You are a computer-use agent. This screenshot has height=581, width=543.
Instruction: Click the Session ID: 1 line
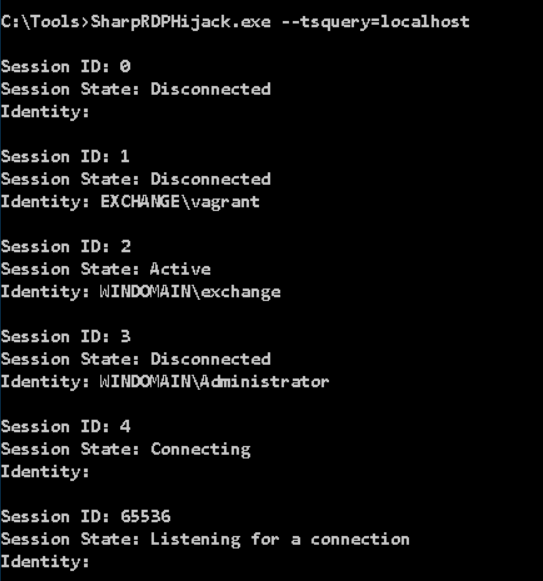point(65,156)
